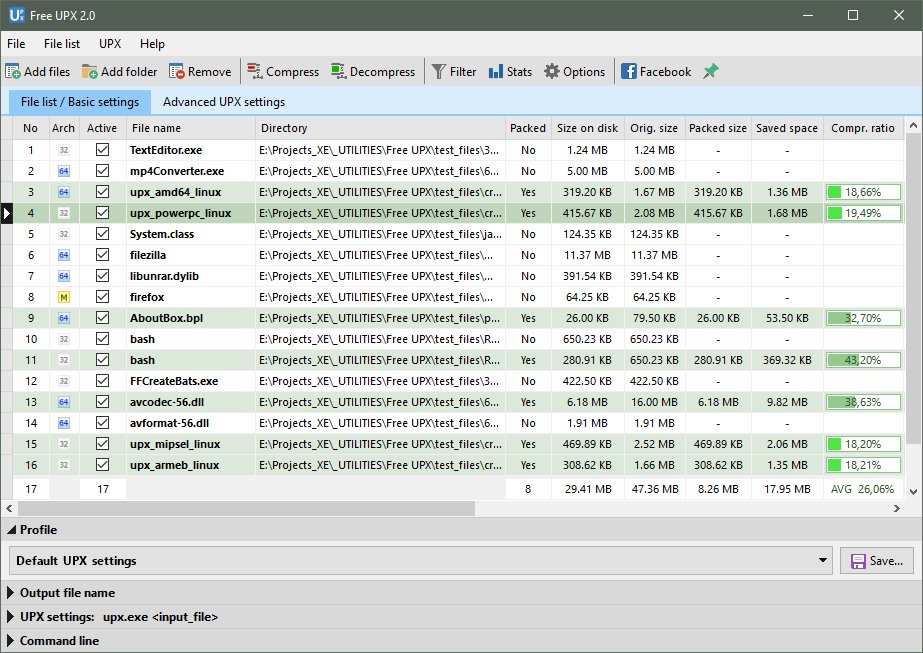Switch to Advanced UPX settings tab
923x653 pixels.
click(x=223, y=102)
